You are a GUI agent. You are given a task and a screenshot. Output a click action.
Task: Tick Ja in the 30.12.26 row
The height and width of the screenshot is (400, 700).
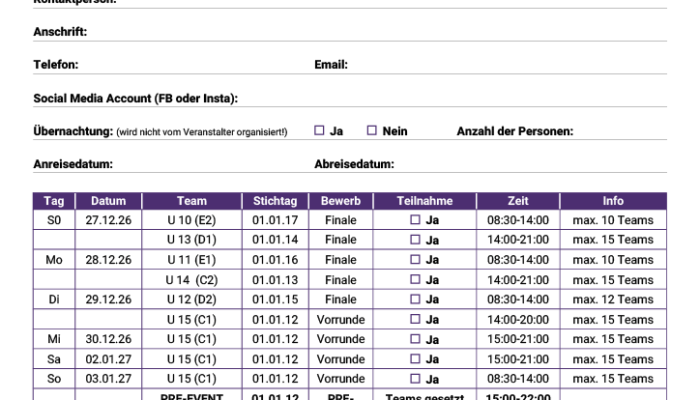pos(415,339)
